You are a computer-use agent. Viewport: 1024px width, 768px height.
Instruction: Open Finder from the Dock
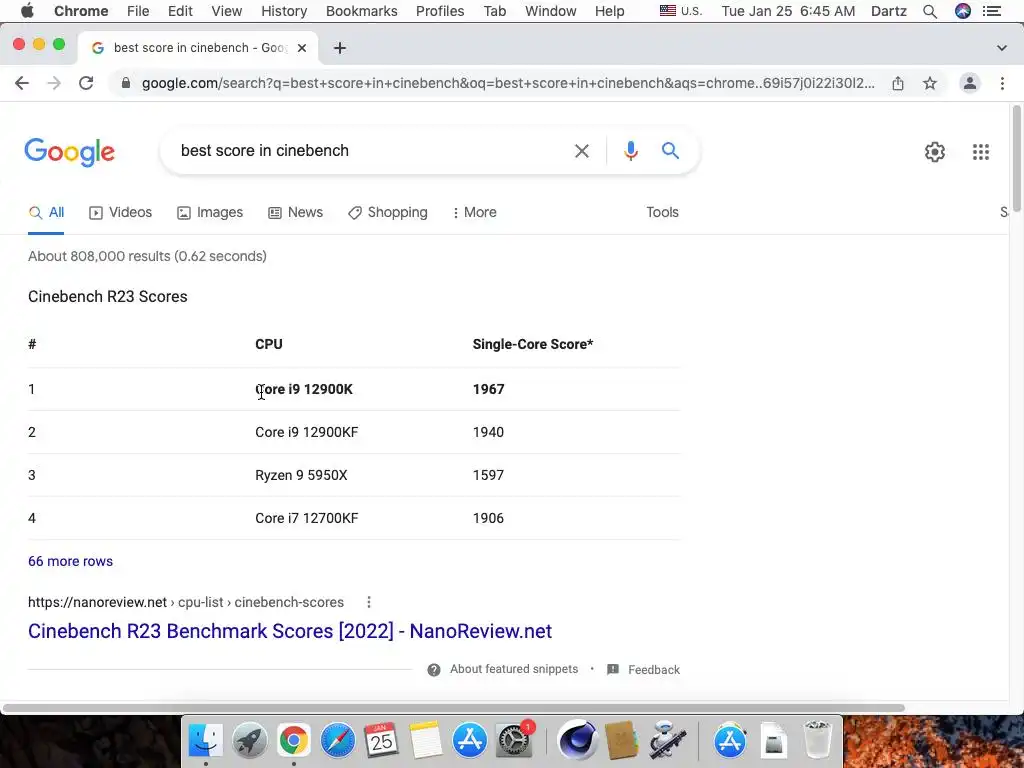tap(205, 740)
